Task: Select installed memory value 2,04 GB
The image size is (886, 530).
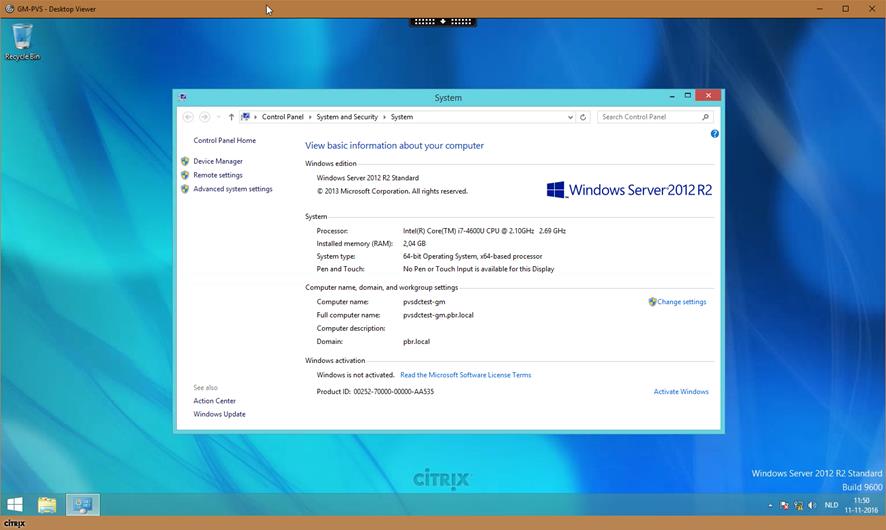Action: point(414,244)
